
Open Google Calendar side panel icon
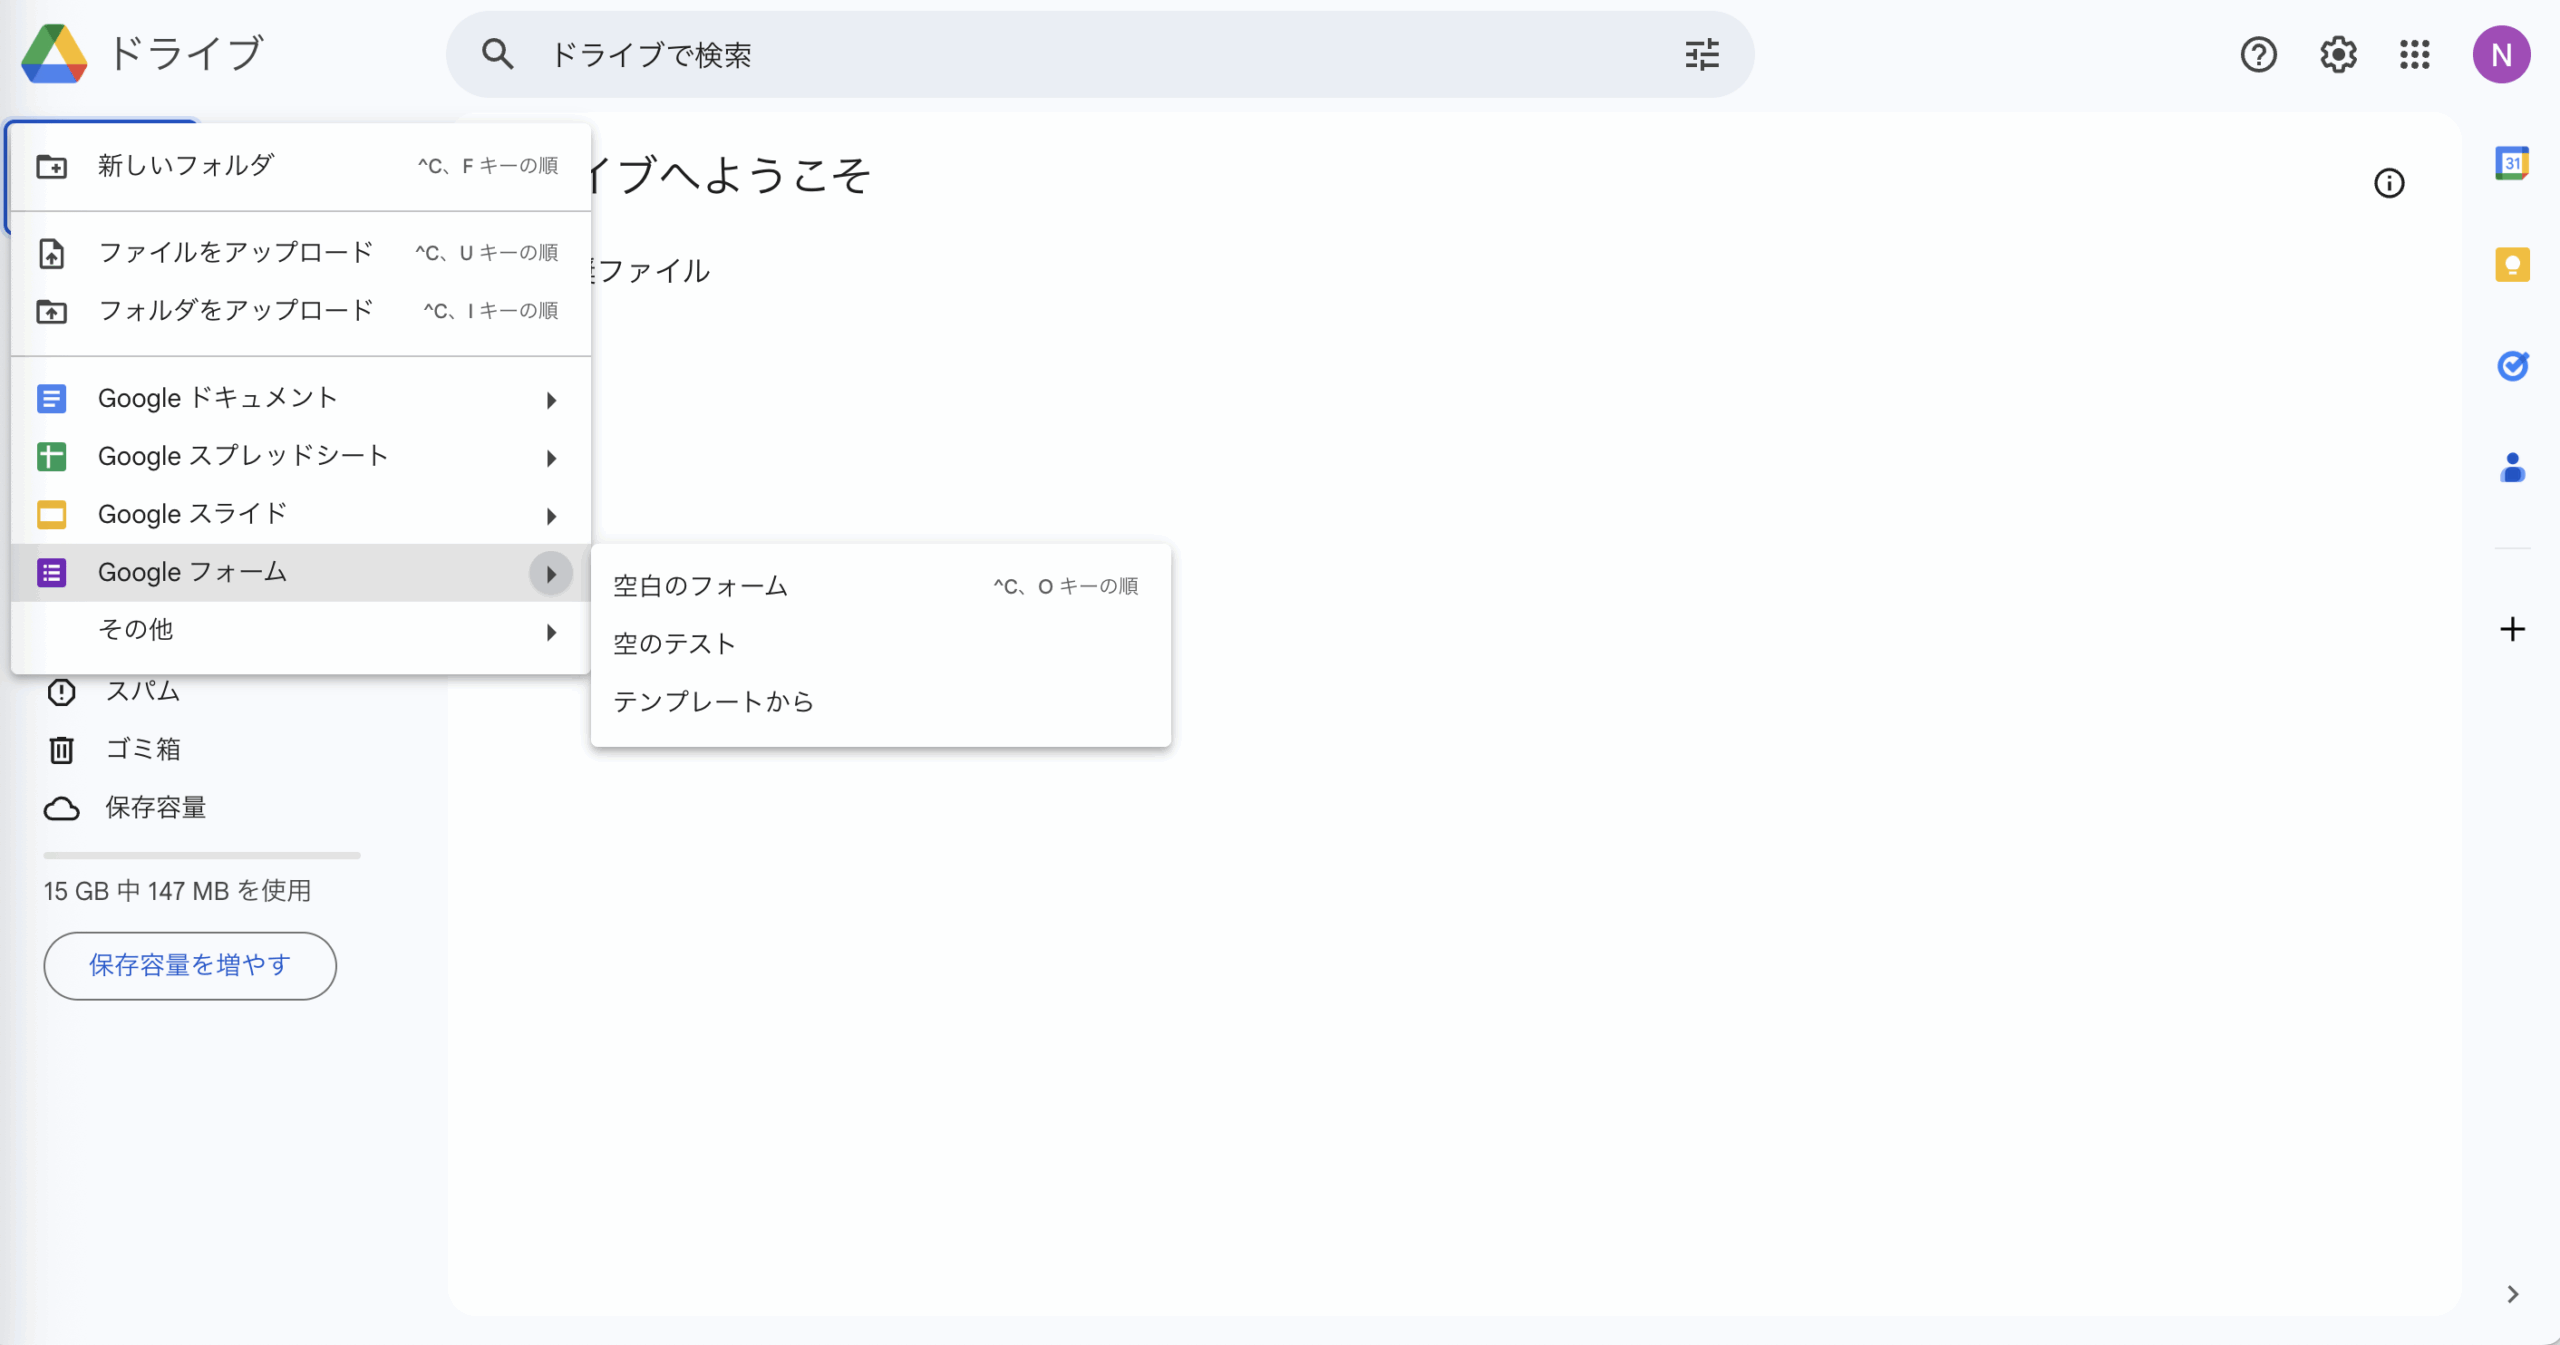tap(2512, 163)
